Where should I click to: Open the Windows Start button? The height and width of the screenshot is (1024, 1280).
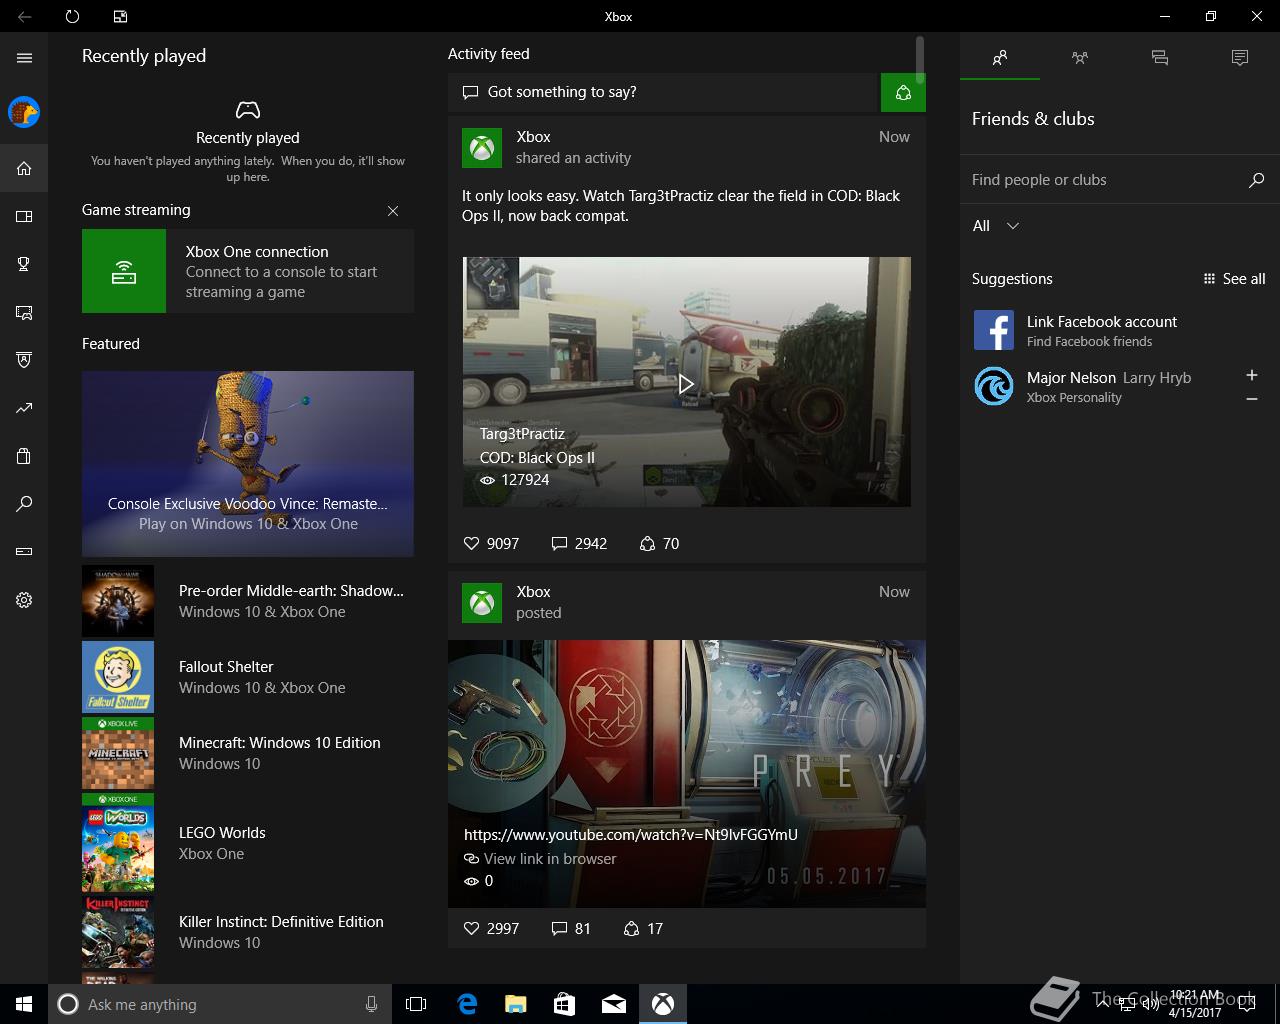(x=24, y=1004)
